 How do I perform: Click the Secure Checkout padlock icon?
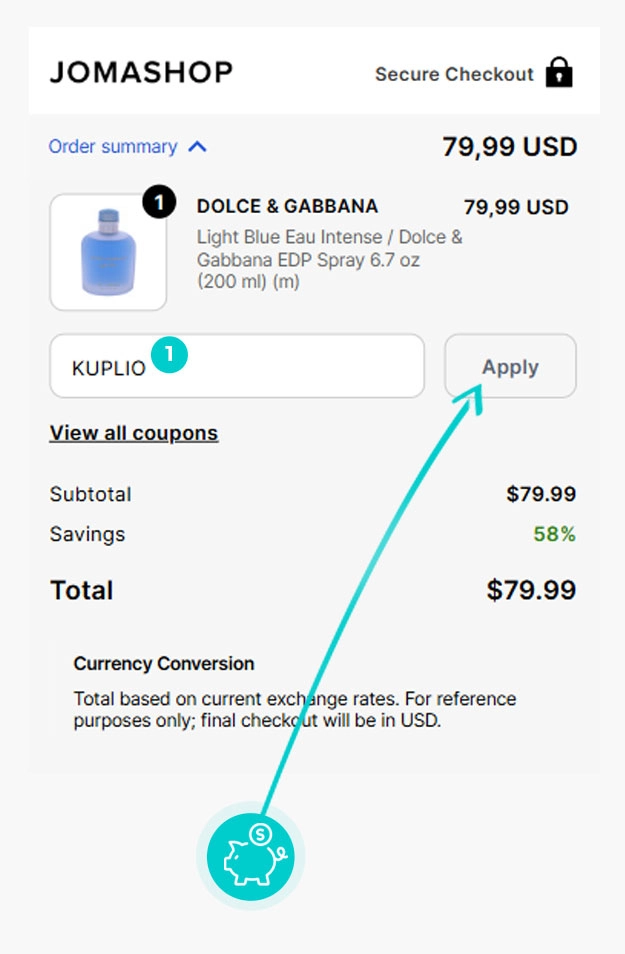pyautogui.click(x=559, y=72)
